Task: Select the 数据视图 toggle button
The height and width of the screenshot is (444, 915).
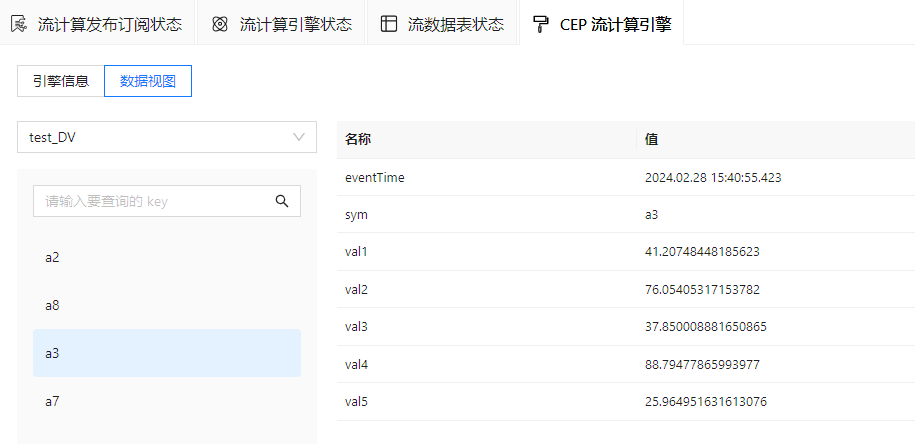Action: tap(148, 82)
